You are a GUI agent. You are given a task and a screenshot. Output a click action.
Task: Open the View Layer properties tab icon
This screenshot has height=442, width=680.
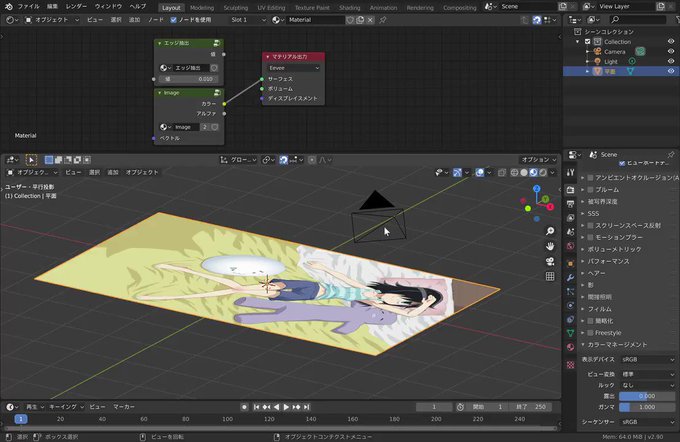click(570, 218)
